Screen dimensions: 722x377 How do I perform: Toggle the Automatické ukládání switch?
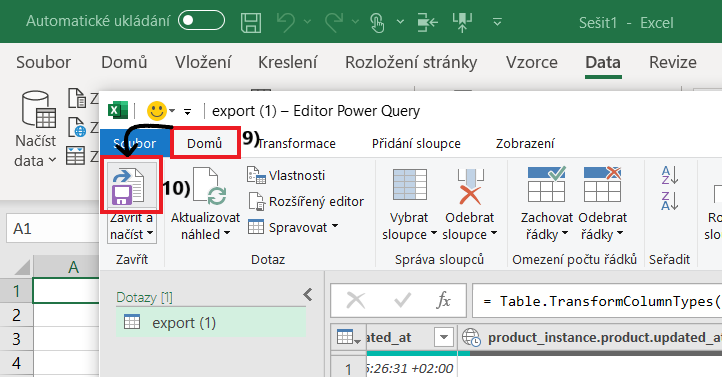[x=201, y=21]
